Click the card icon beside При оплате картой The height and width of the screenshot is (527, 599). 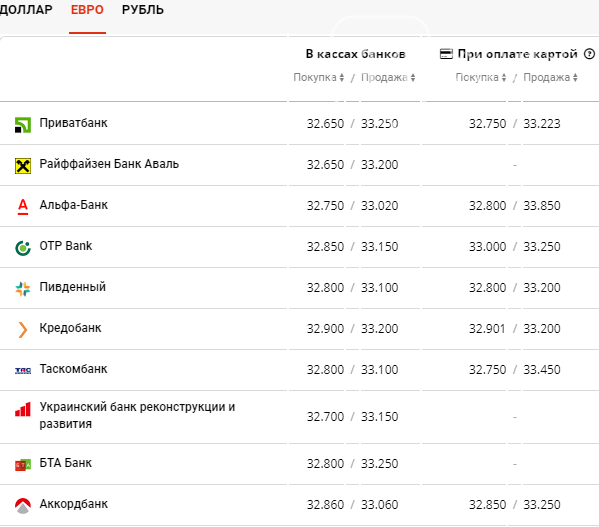coord(446,54)
